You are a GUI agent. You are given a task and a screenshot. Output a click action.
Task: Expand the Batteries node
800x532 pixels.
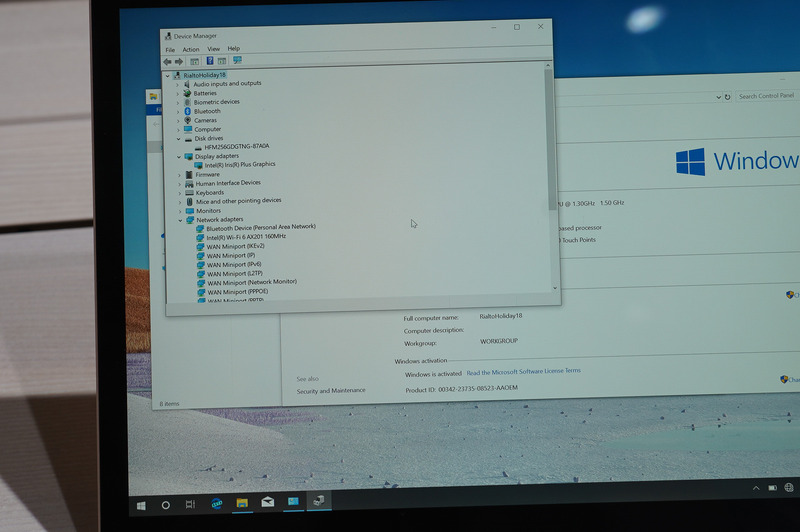click(178, 94)
